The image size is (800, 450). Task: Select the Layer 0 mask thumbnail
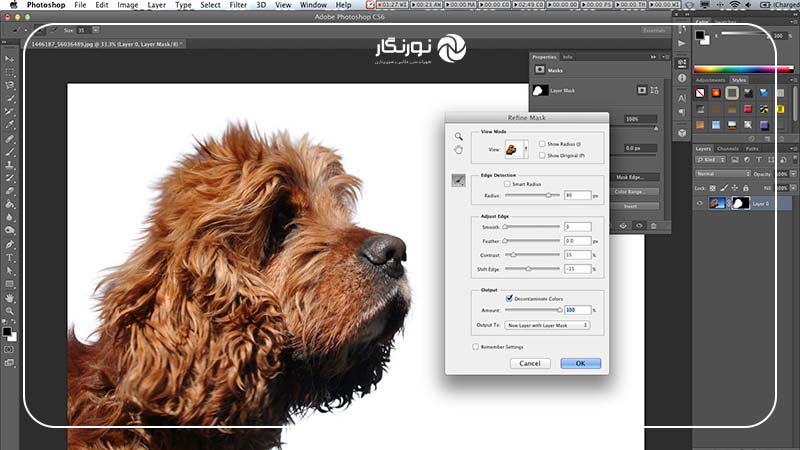(741, 204)
